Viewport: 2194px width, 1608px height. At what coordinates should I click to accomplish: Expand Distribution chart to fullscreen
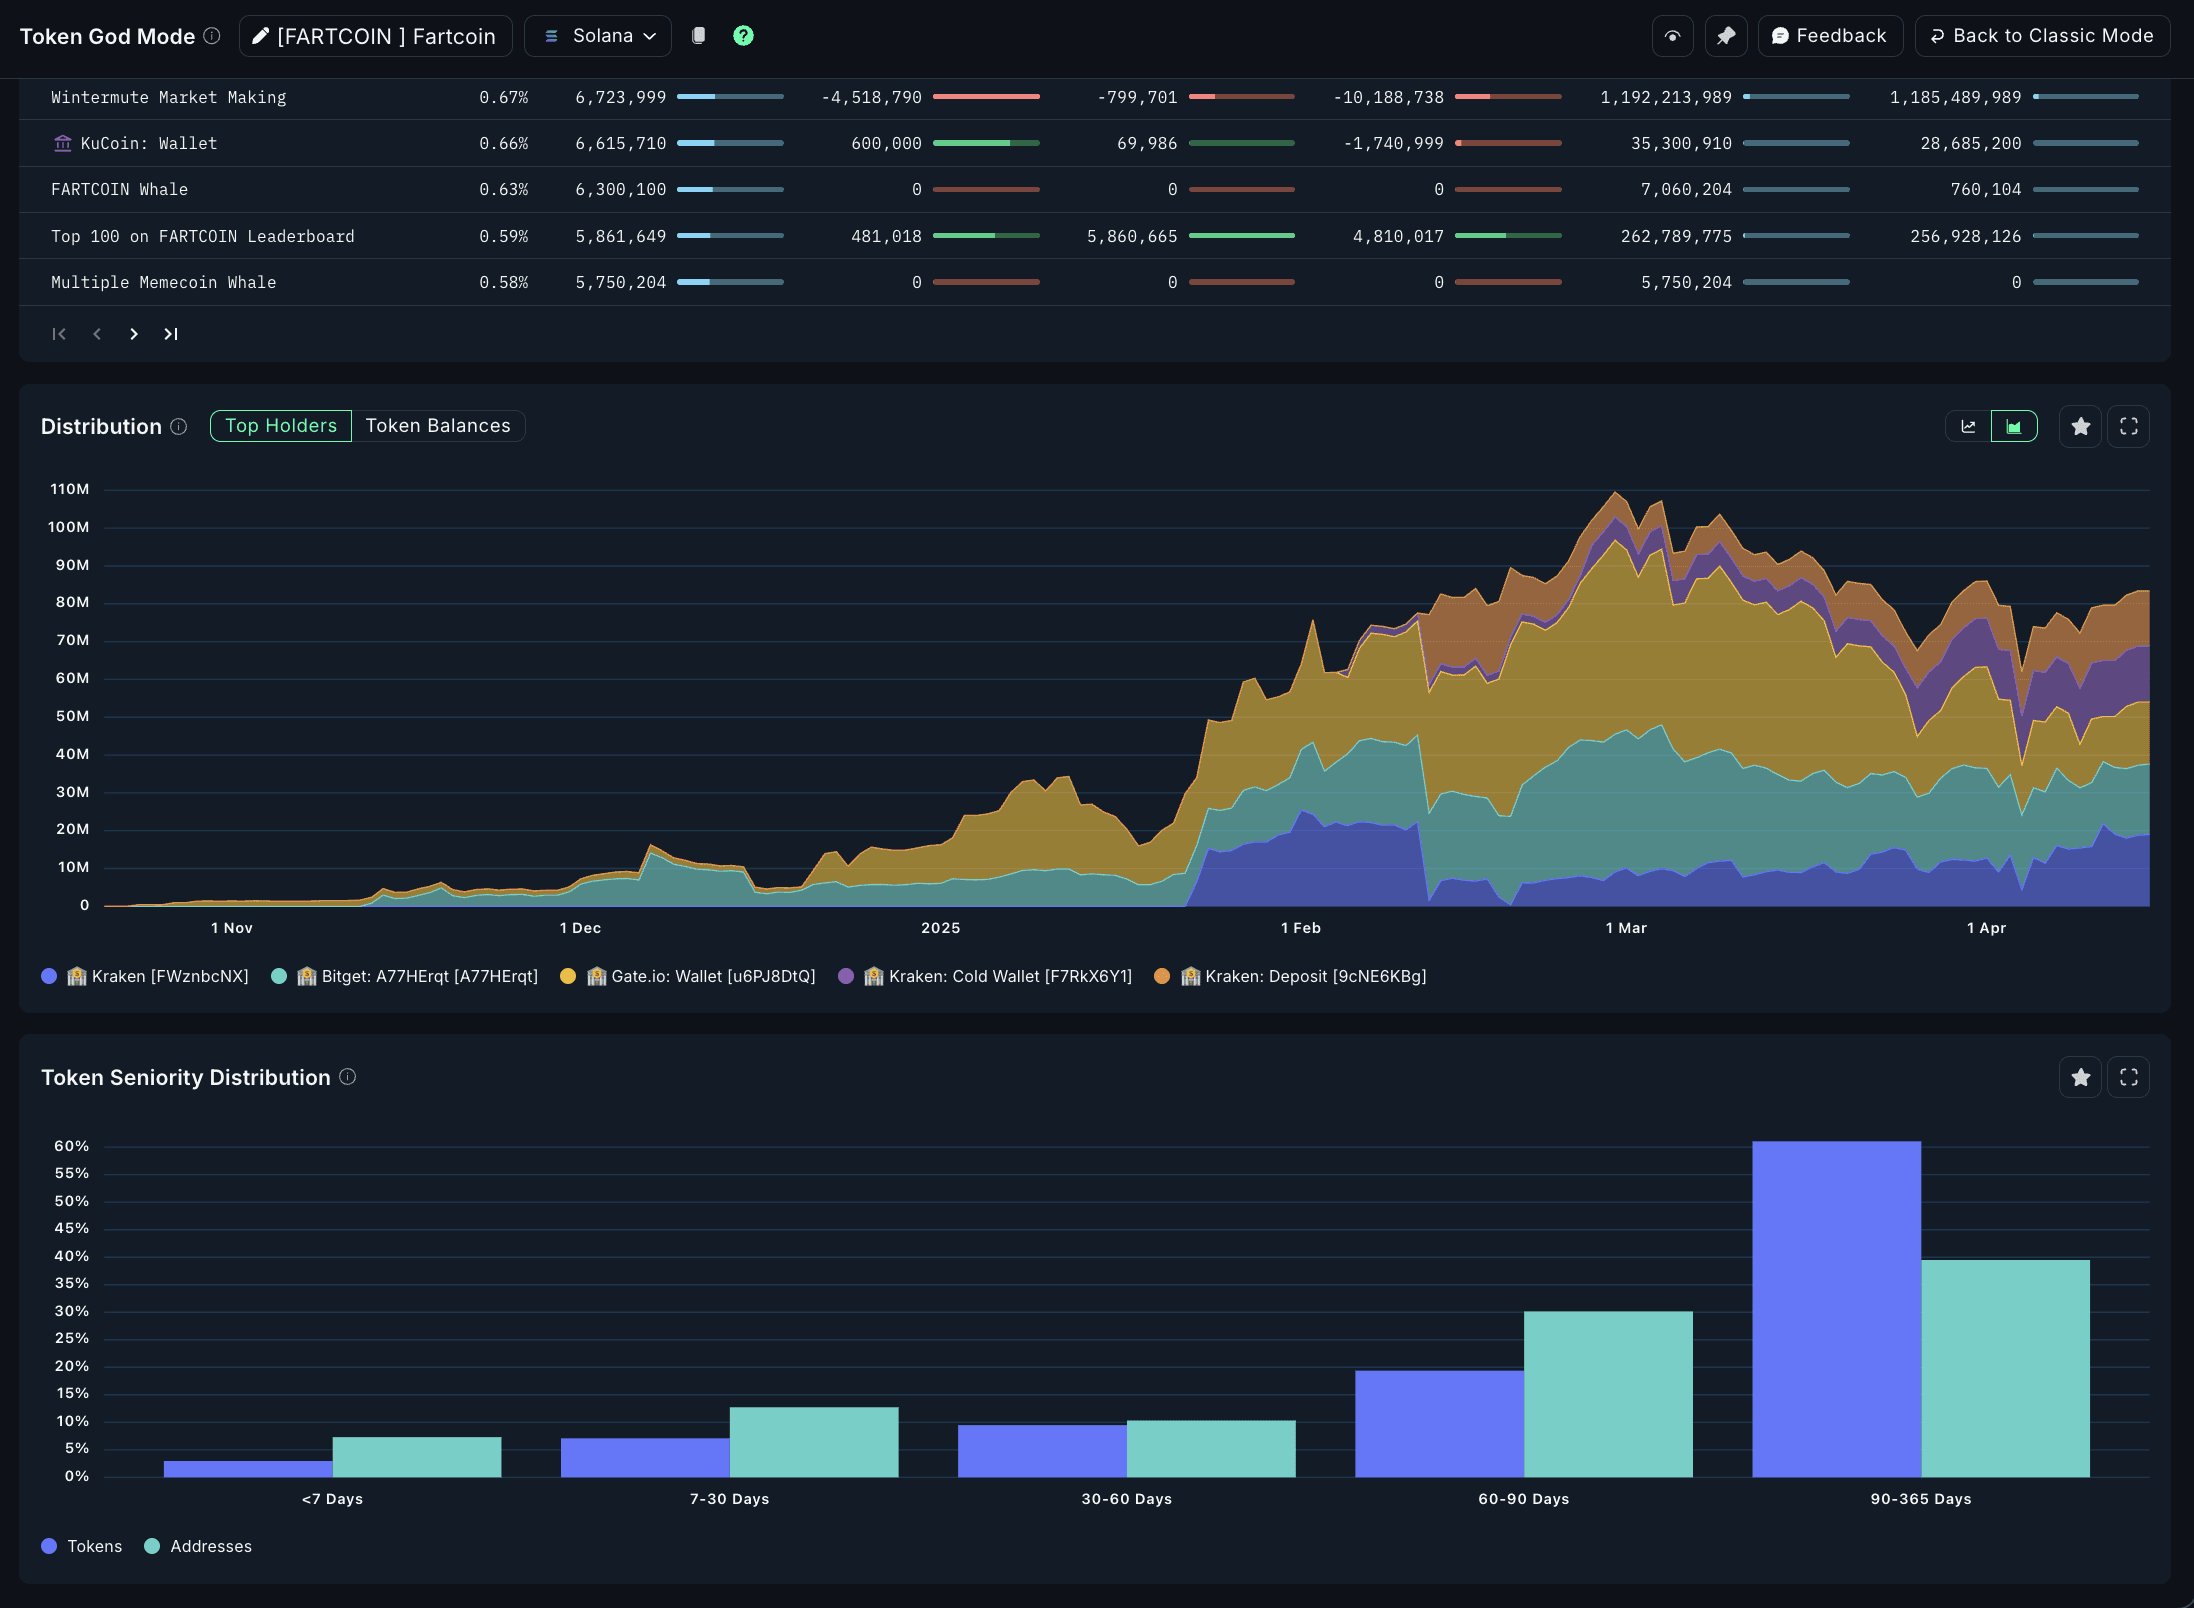(x=2128, y=427)
